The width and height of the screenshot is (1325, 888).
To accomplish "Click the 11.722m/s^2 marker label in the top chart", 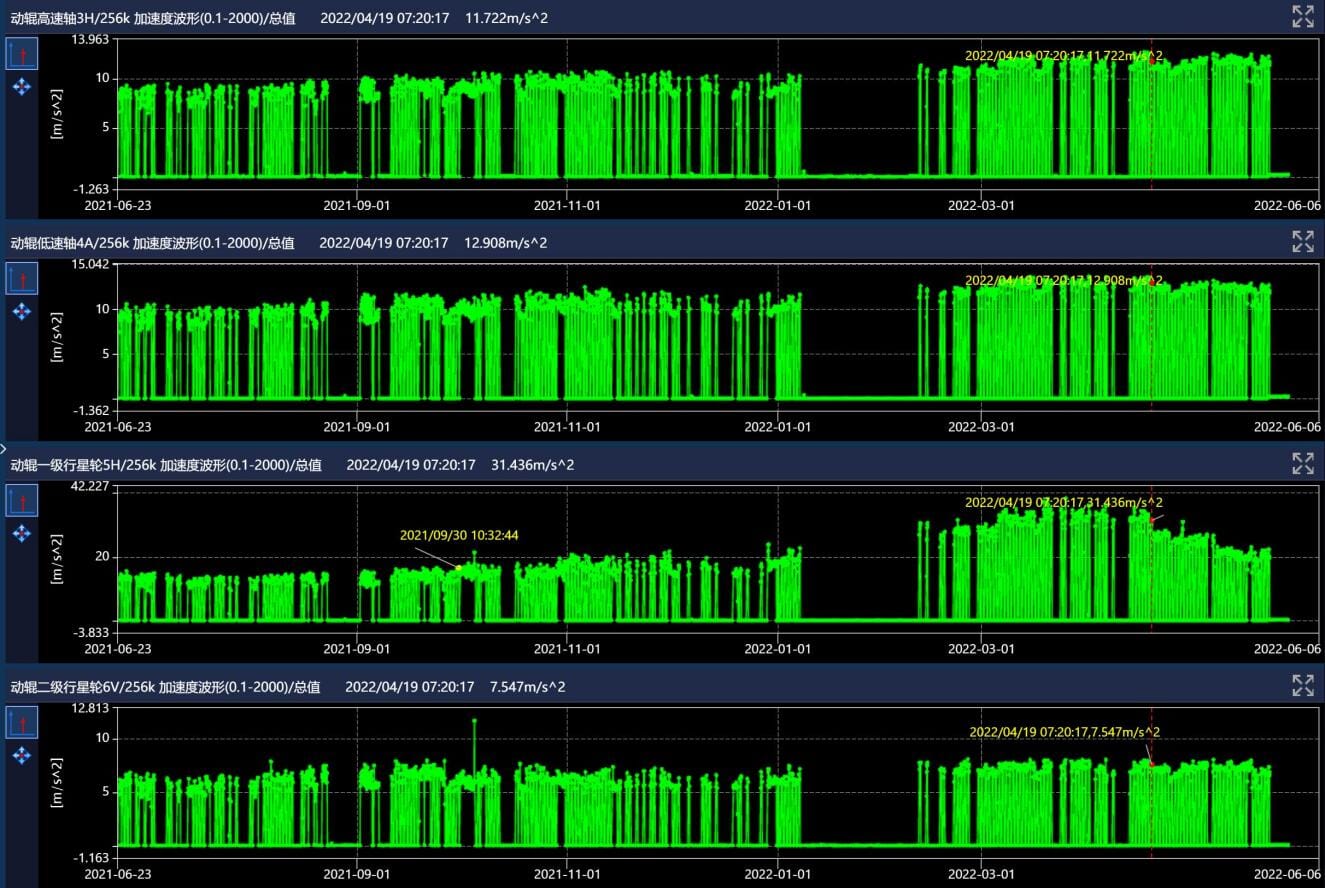I will tap(1063, 56).
